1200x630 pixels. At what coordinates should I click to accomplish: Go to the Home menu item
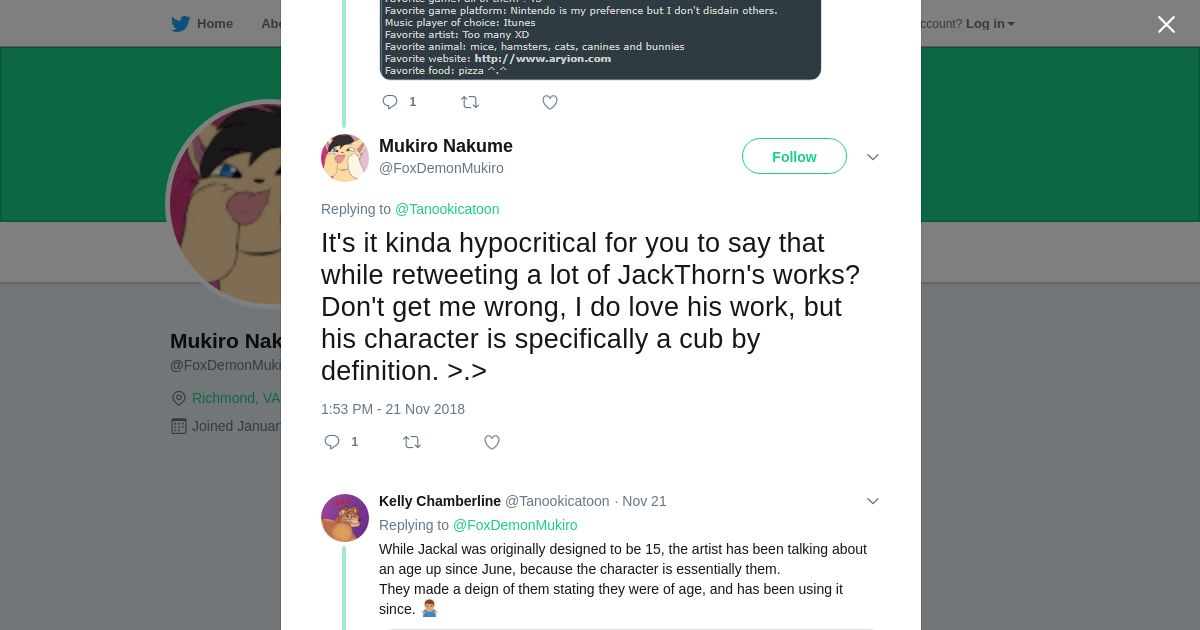point(214,24)
